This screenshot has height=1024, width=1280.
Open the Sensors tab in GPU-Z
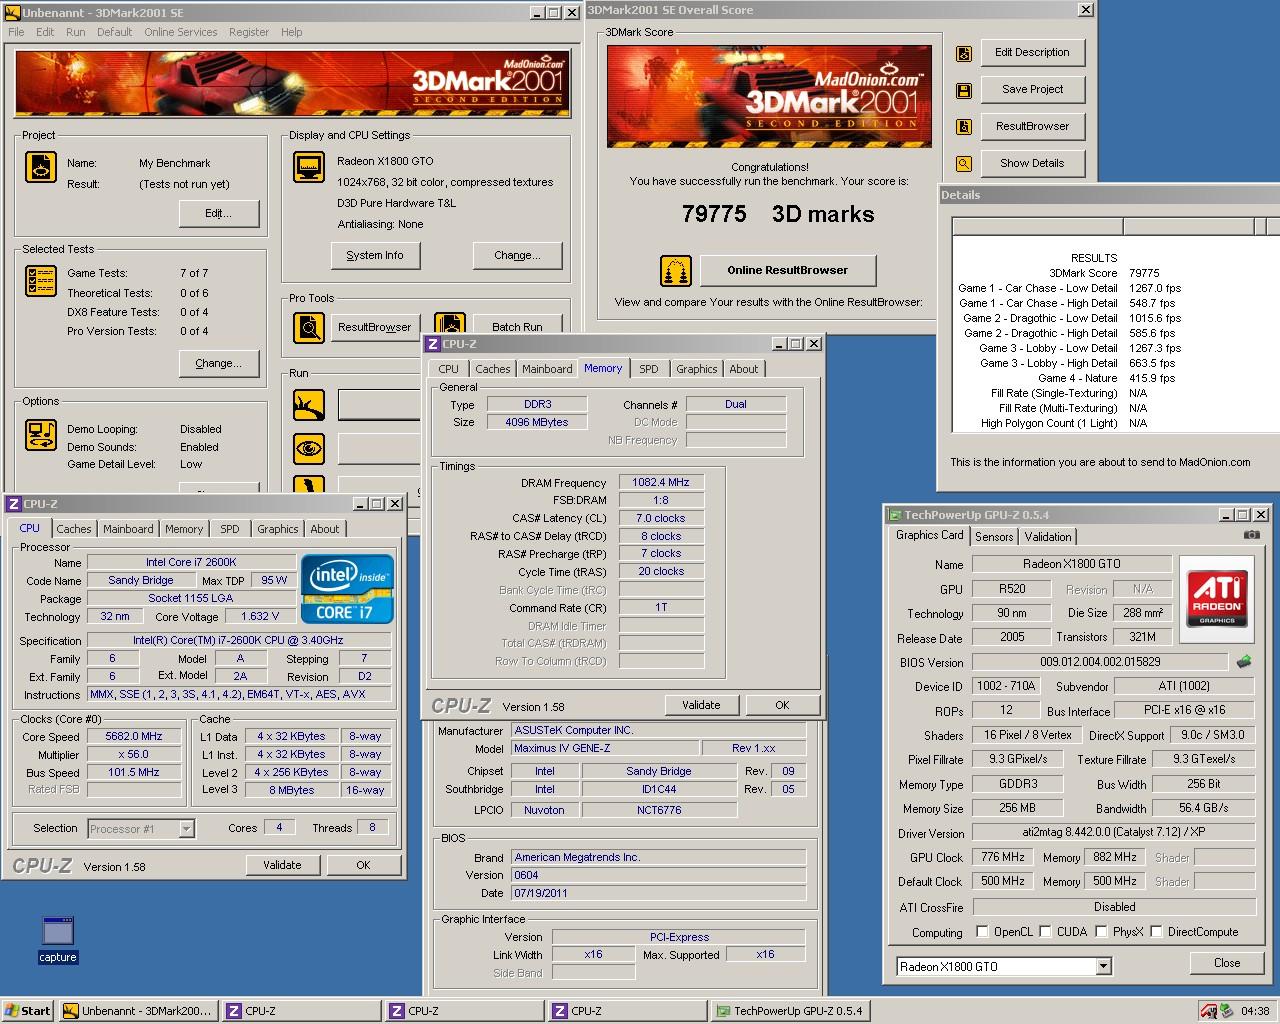click(x=994, y=537)
